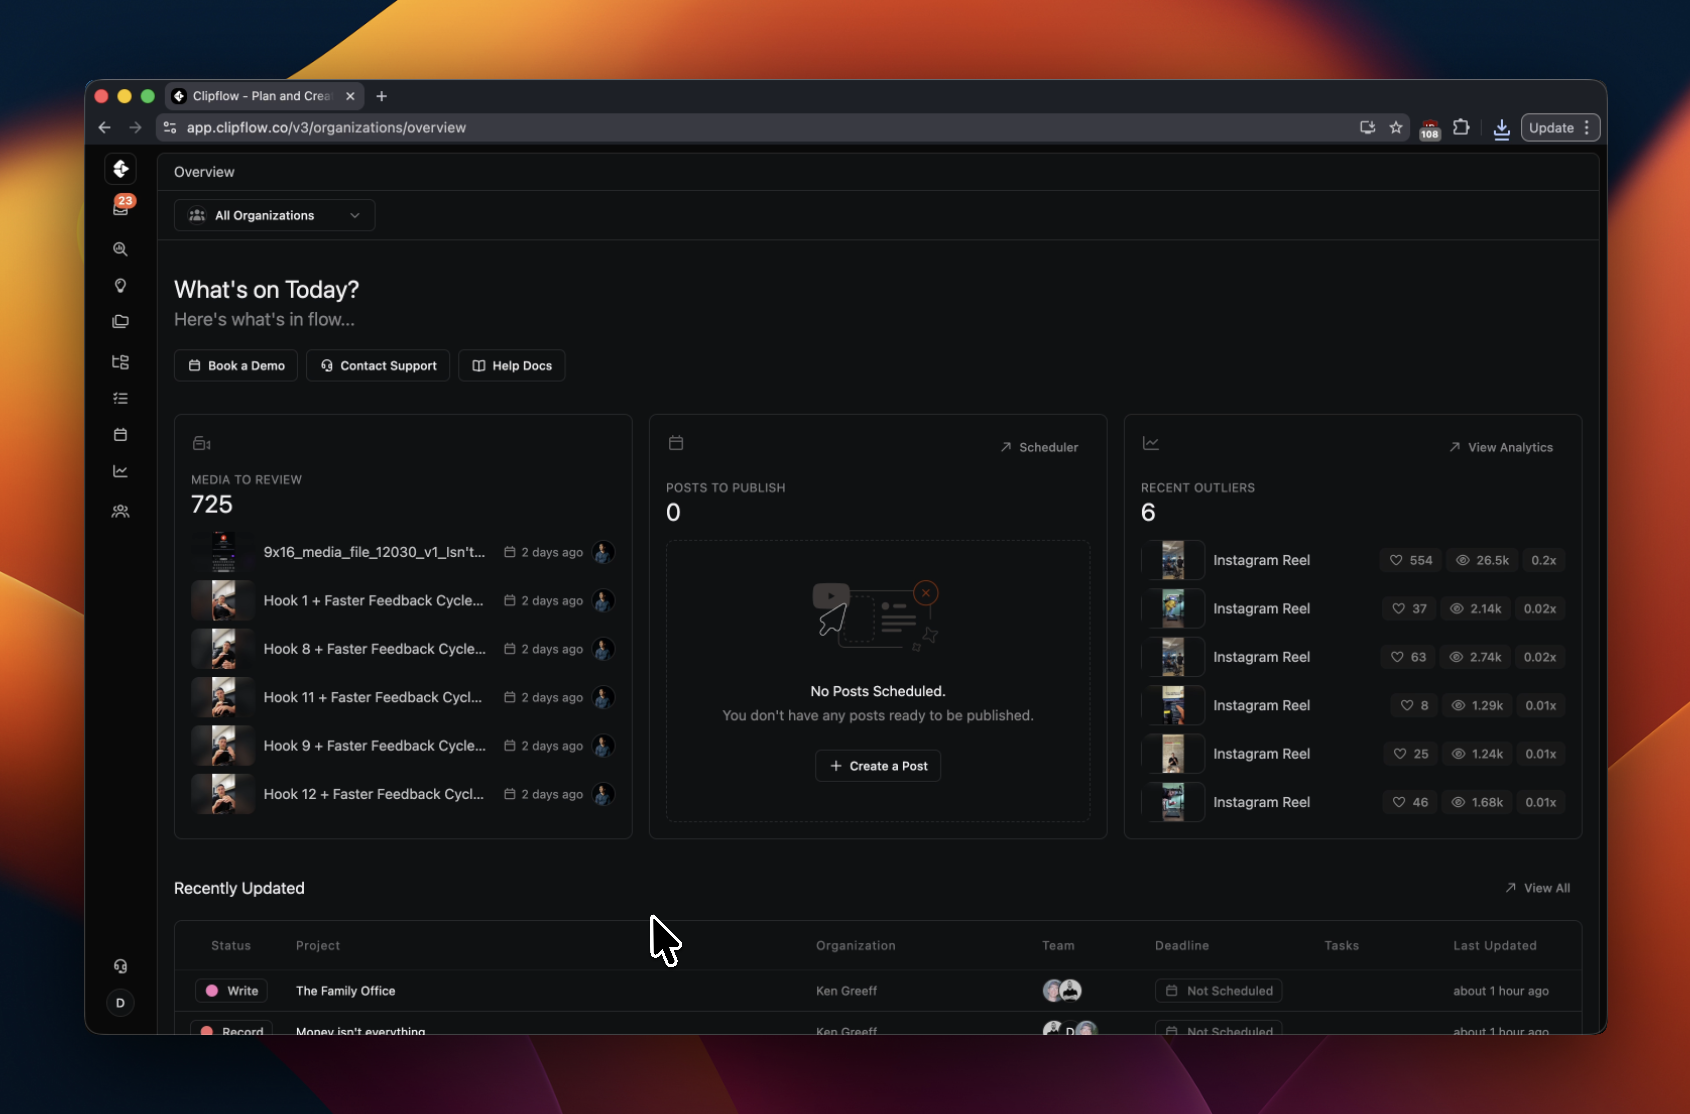Open the 9x16_media_file_12030_v1 media item
Viewport: 1690px width, 1114px height.
(403, 552)
